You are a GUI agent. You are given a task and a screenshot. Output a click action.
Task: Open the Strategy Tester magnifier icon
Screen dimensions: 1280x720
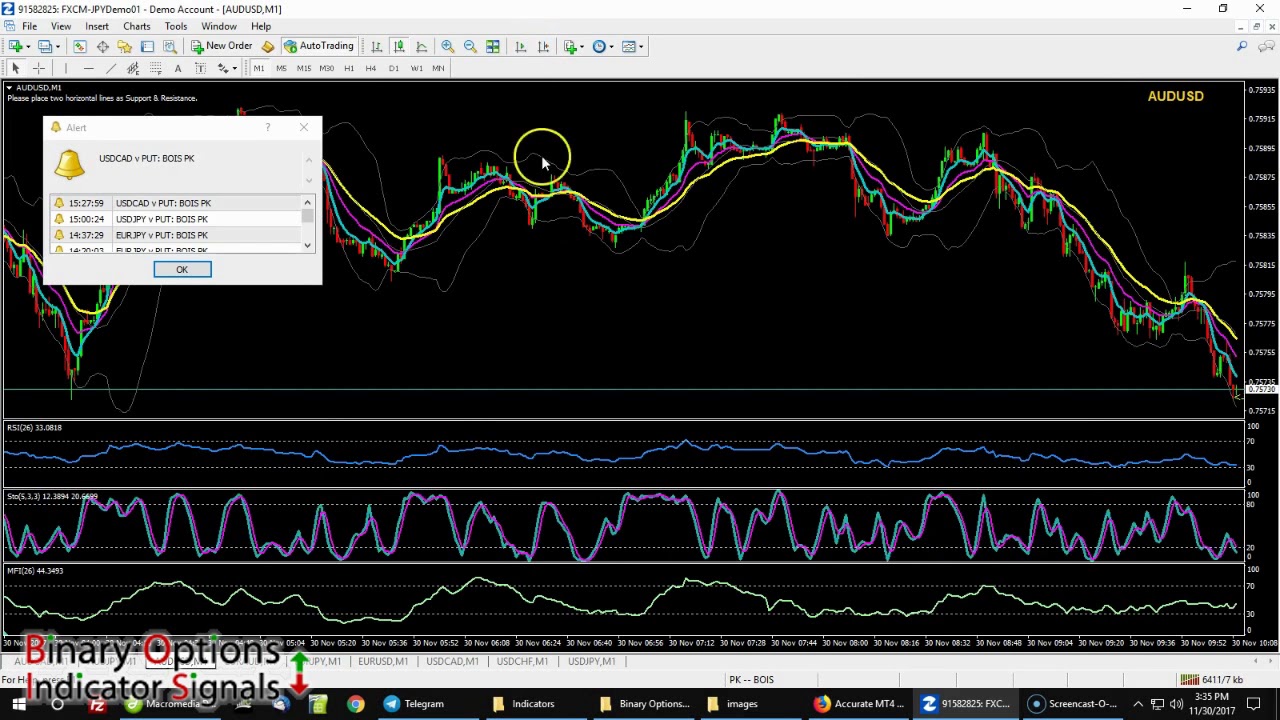[x=170, y=46]
